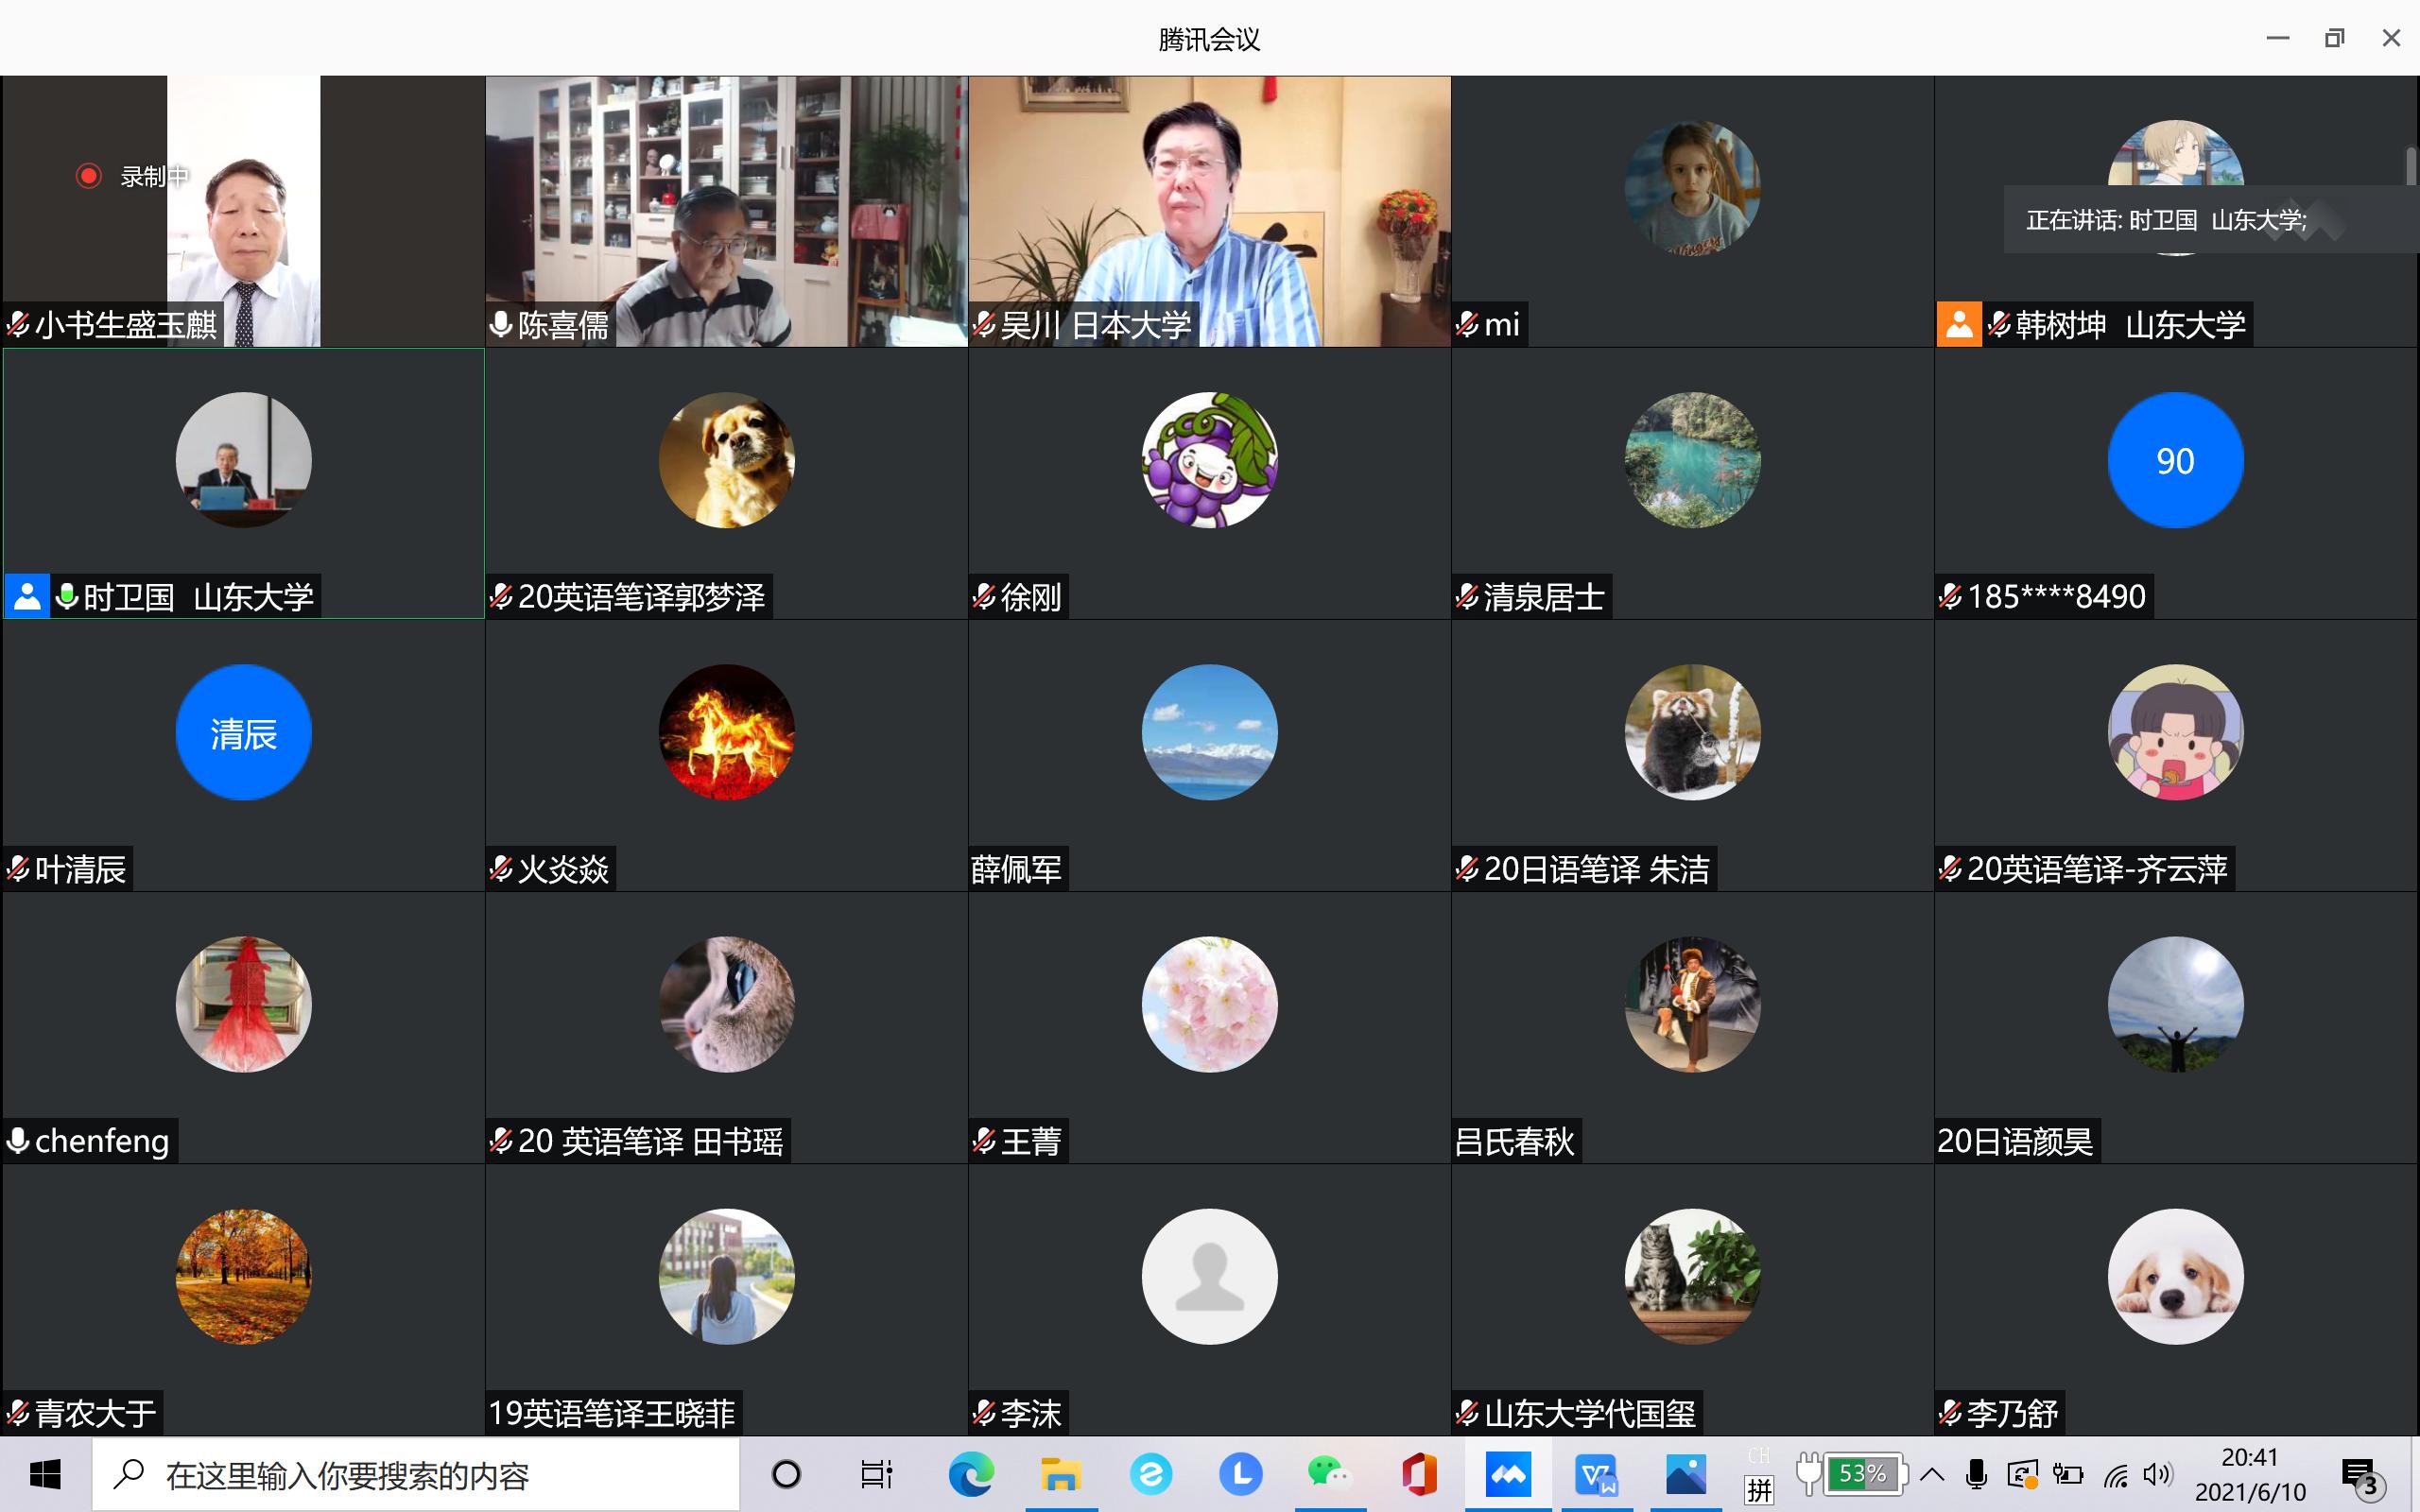Image resolution: width=2420 pixels, height=1512 pixels.
Task: Click the participant grid vertical scrollbar
Action: tap(2411, 166)
